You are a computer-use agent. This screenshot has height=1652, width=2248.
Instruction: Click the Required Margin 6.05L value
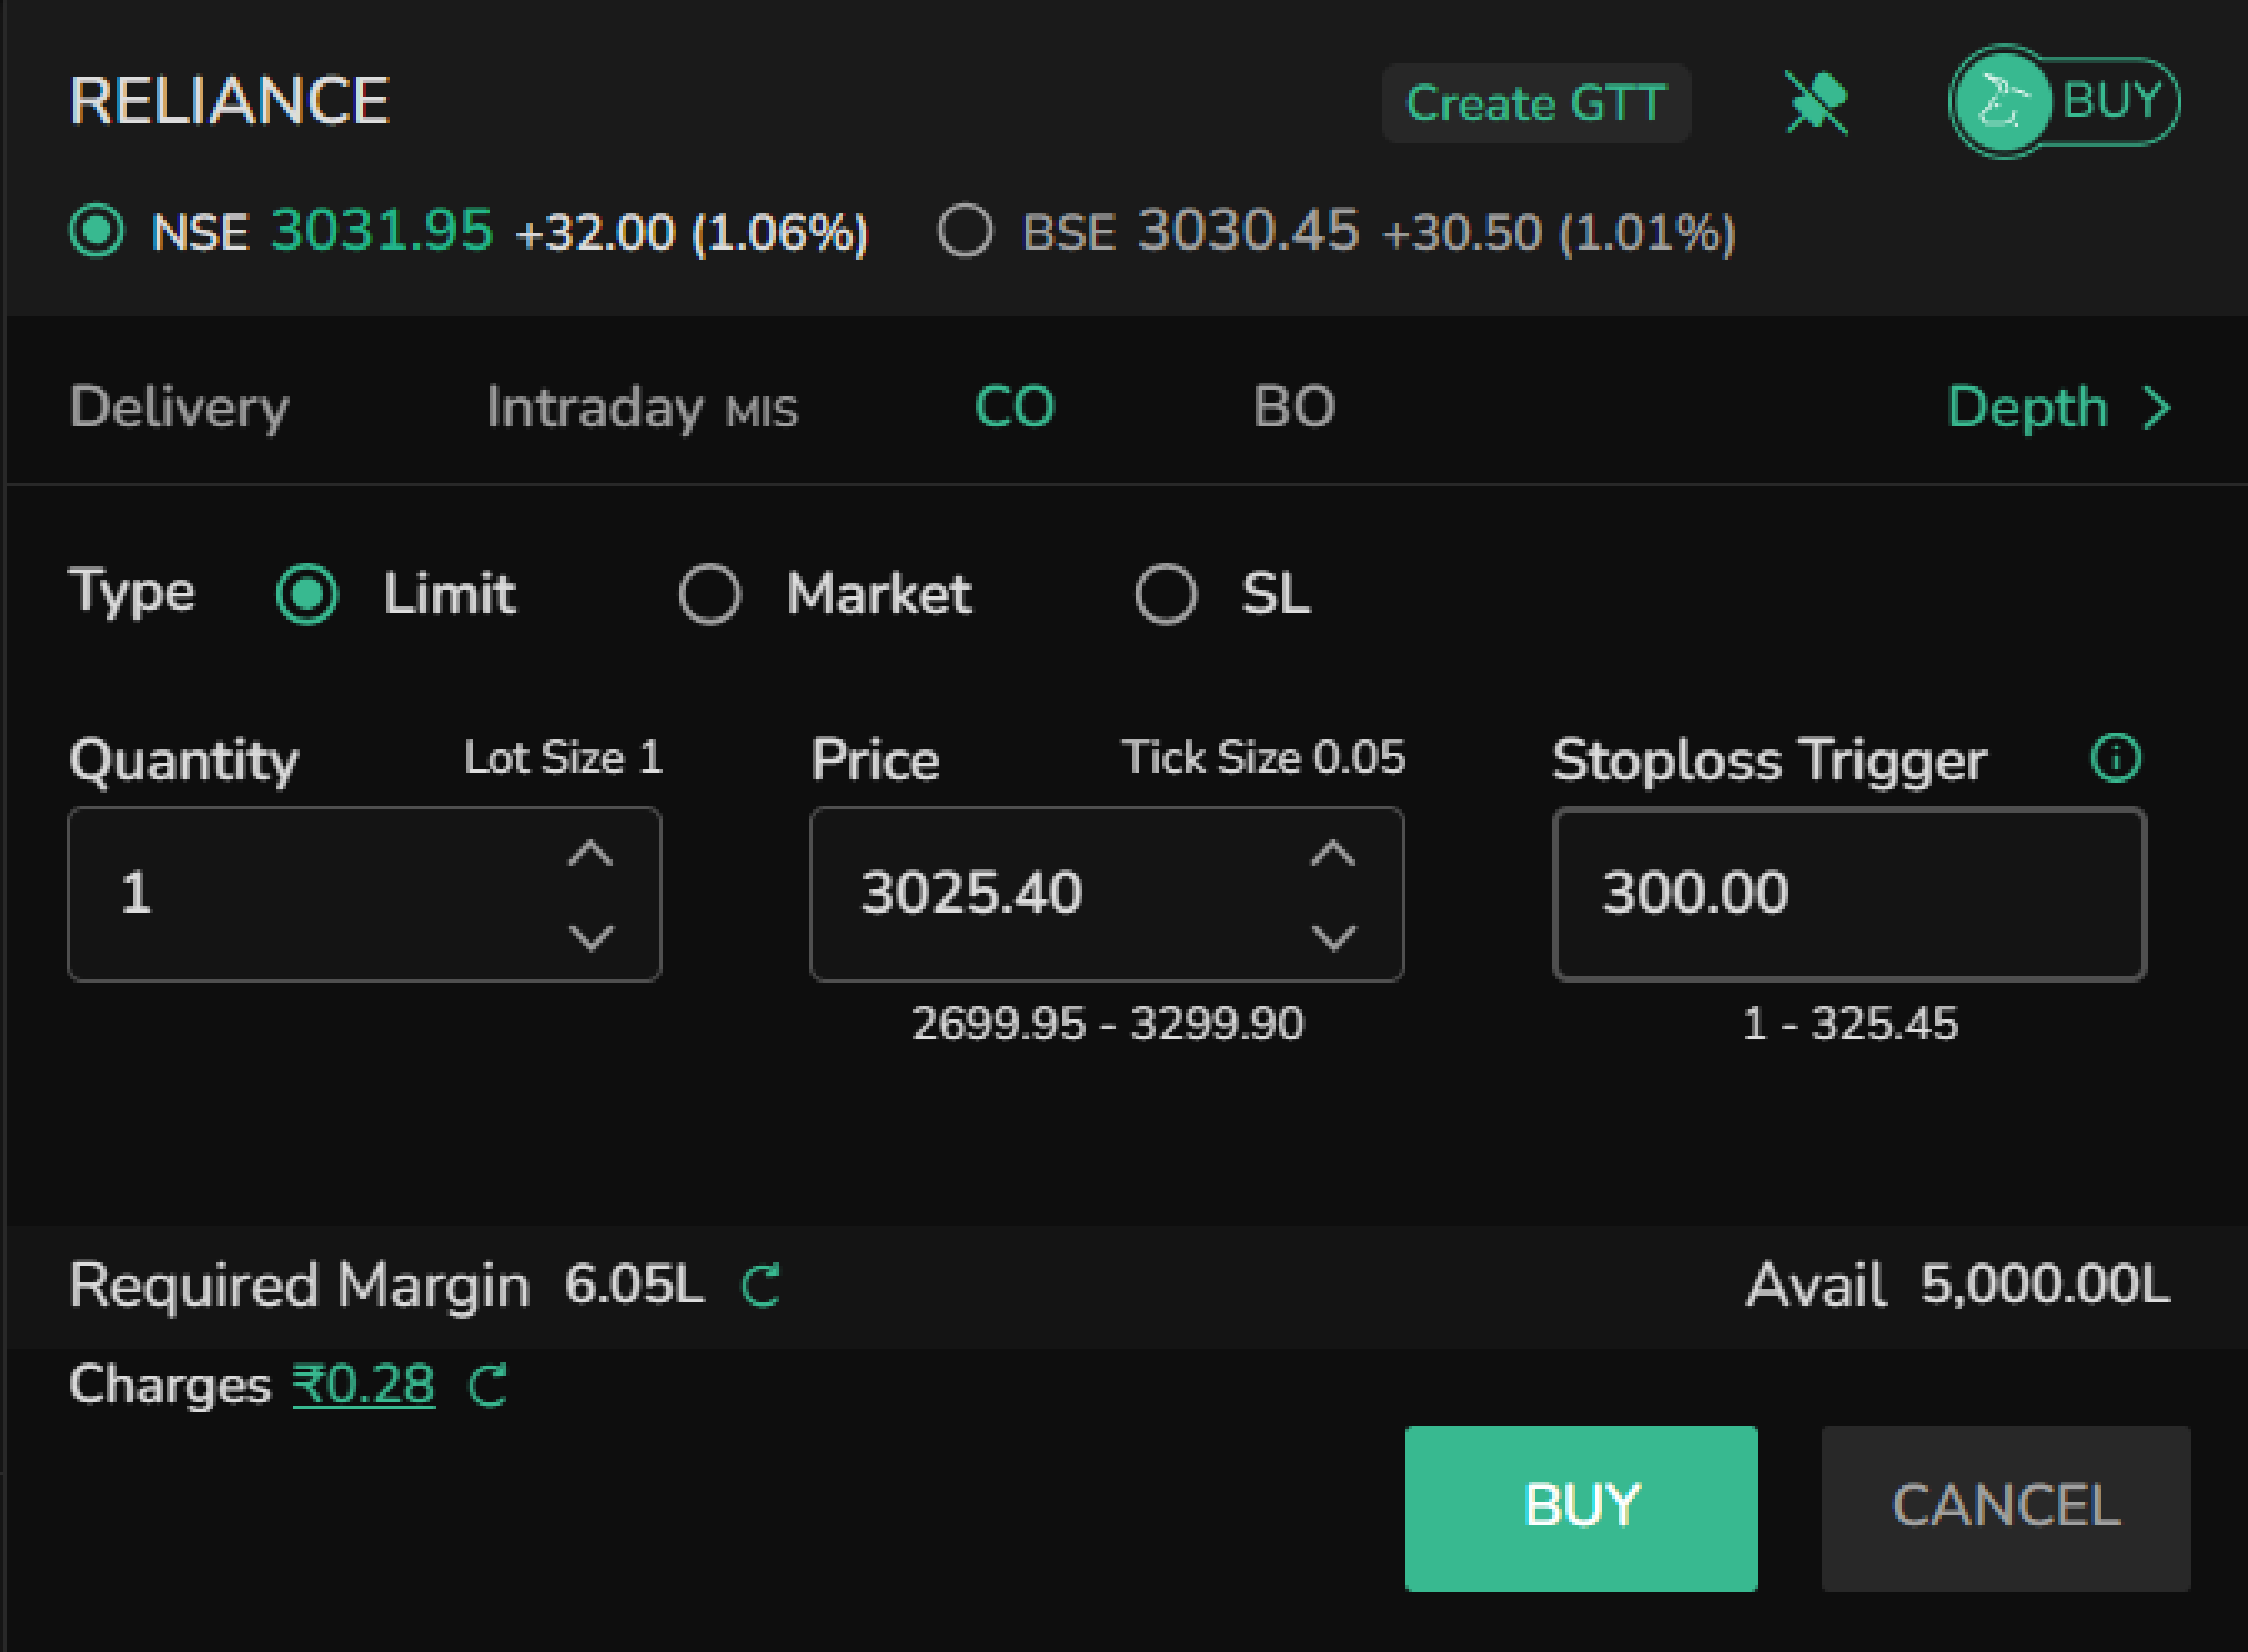pos(635,1284)
